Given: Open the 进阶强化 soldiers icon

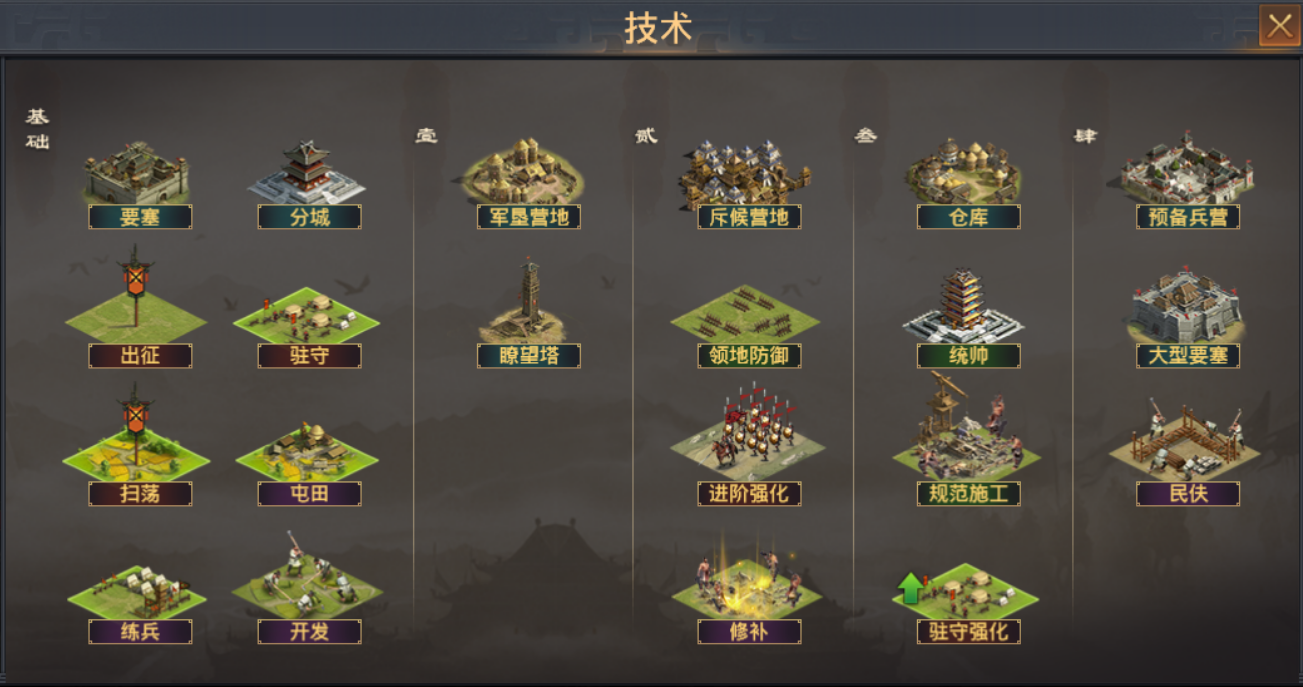Looking at the screenshot, I should (748, 434).
